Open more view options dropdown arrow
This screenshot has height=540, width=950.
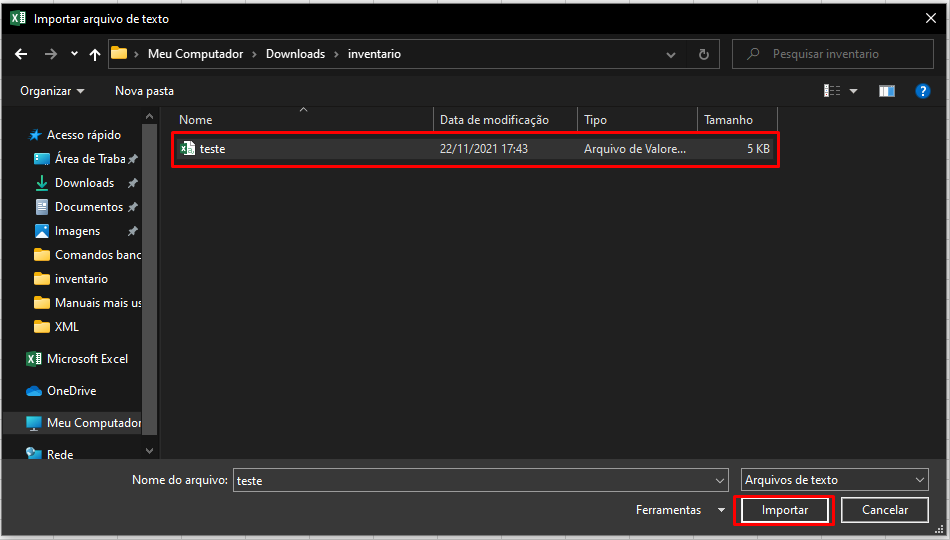[x=853, y=92]
